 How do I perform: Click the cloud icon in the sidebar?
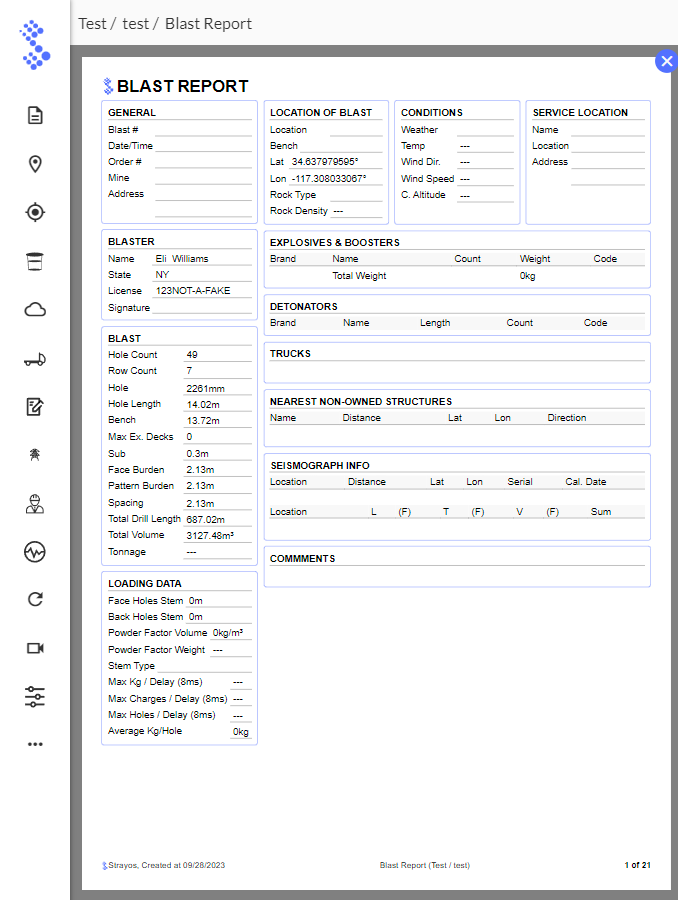[35, 309]
